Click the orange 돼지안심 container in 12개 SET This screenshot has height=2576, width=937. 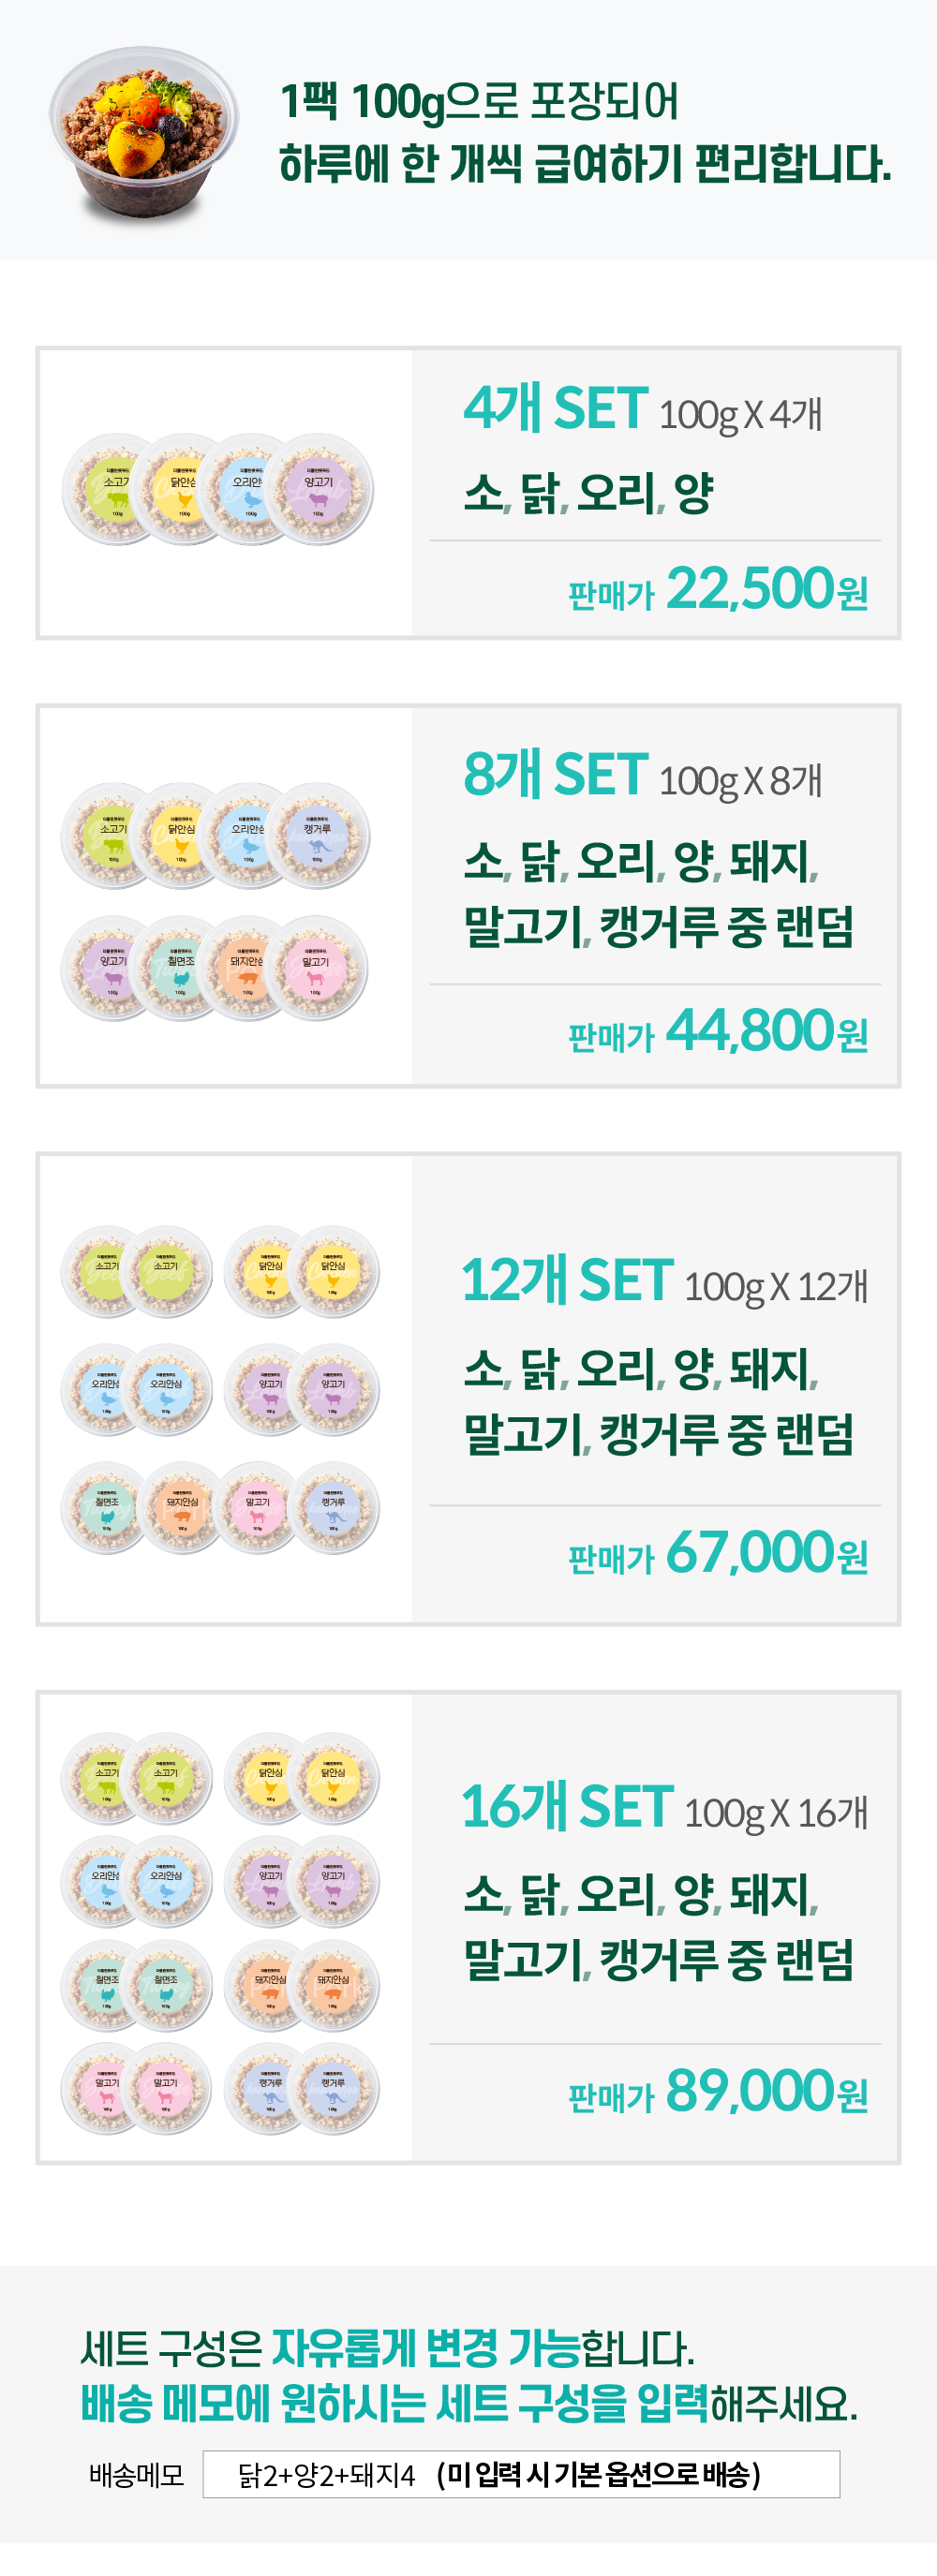(x=181, y=1508)
